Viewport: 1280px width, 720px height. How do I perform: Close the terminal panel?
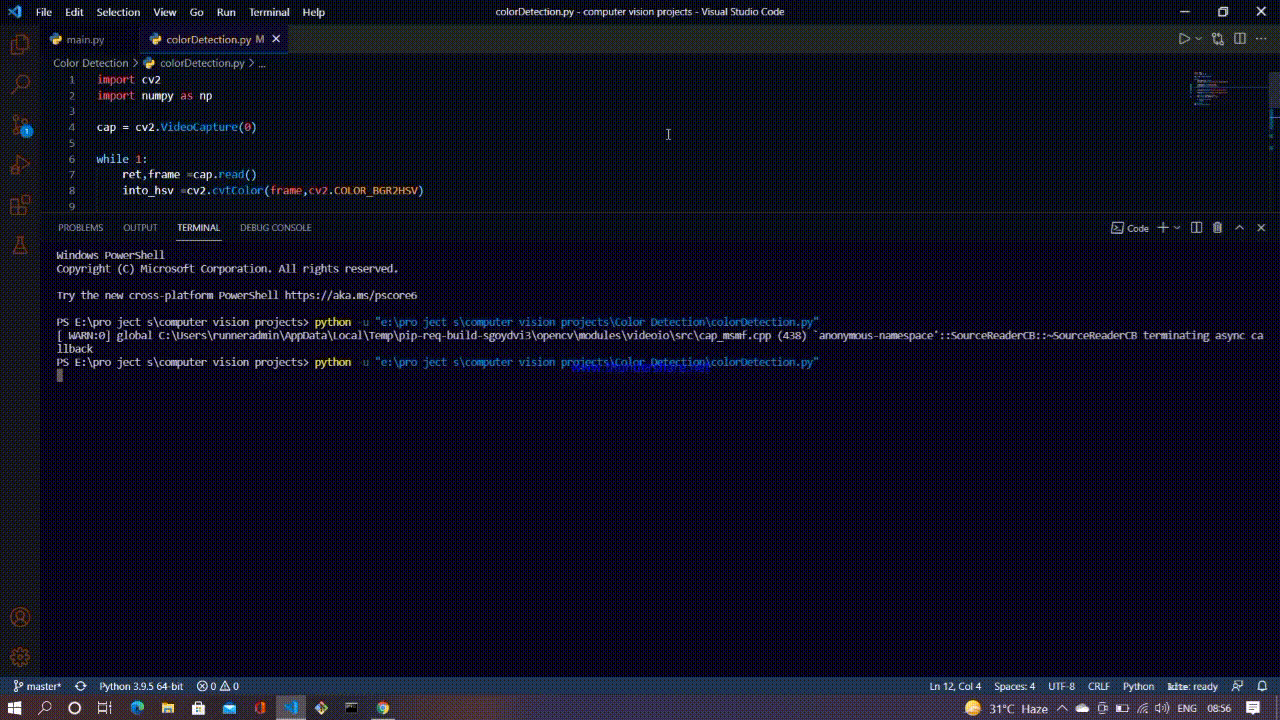[x=1261, y=228]
